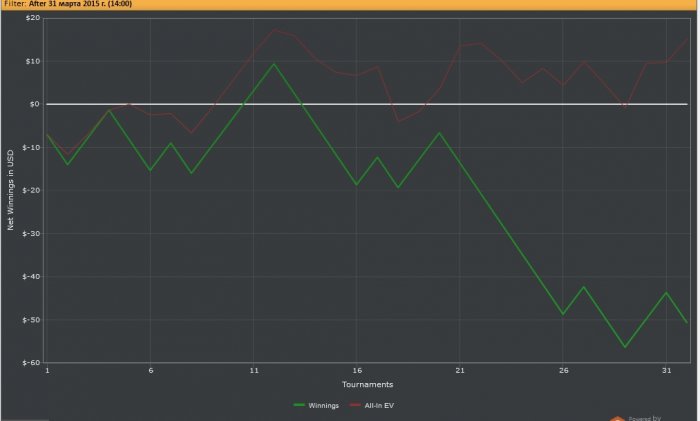This screenshot has height=421, width=700.
Task: Click x-axis tick label 21
Action: coord(460,371)
